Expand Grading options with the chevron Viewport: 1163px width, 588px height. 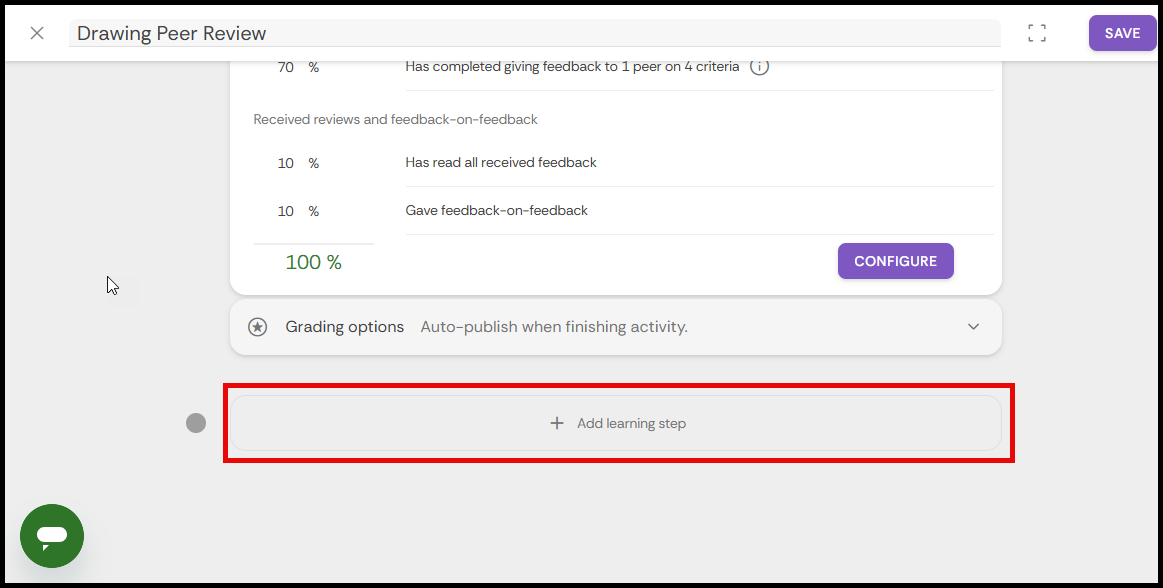point(973,327)
